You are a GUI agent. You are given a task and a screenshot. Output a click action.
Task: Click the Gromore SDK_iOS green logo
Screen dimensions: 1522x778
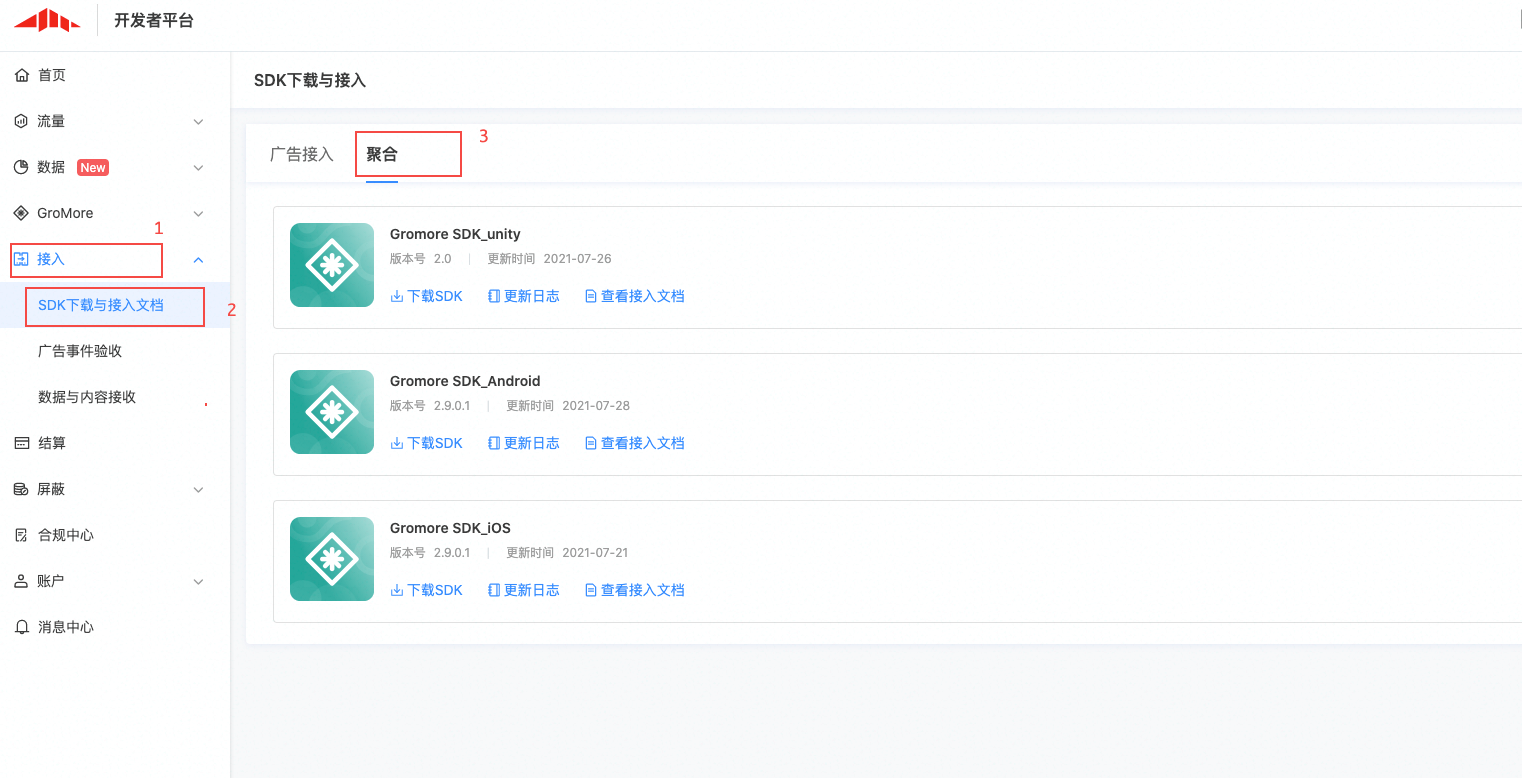pyautogui.click(x=332, y=559)
